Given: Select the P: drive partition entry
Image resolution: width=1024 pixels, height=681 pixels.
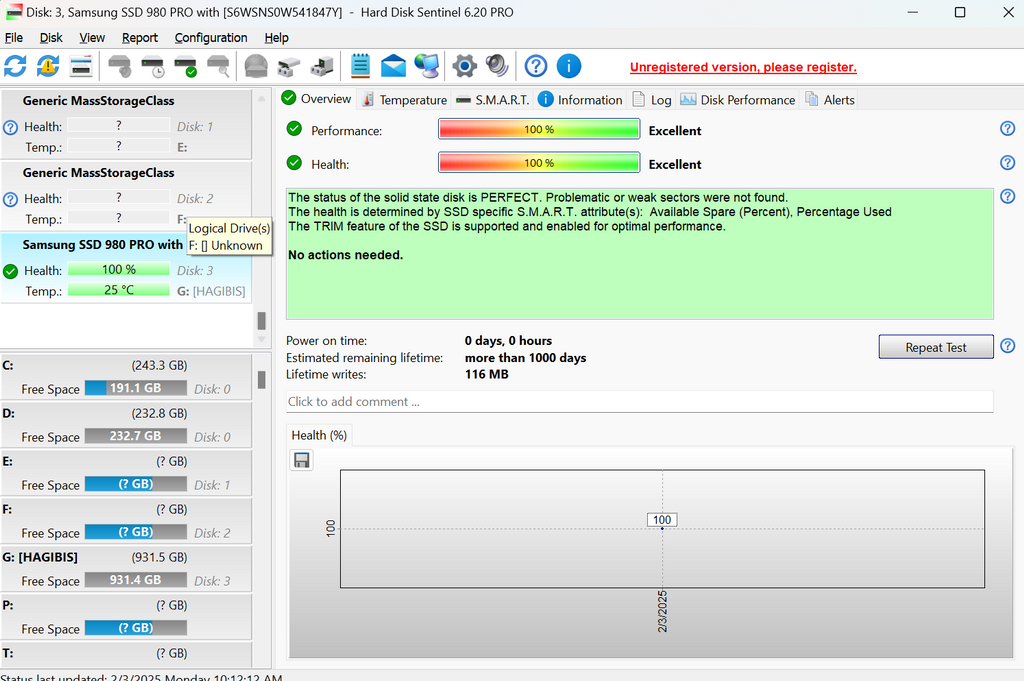Looking at the screenshot, I should tap(126, 617).
